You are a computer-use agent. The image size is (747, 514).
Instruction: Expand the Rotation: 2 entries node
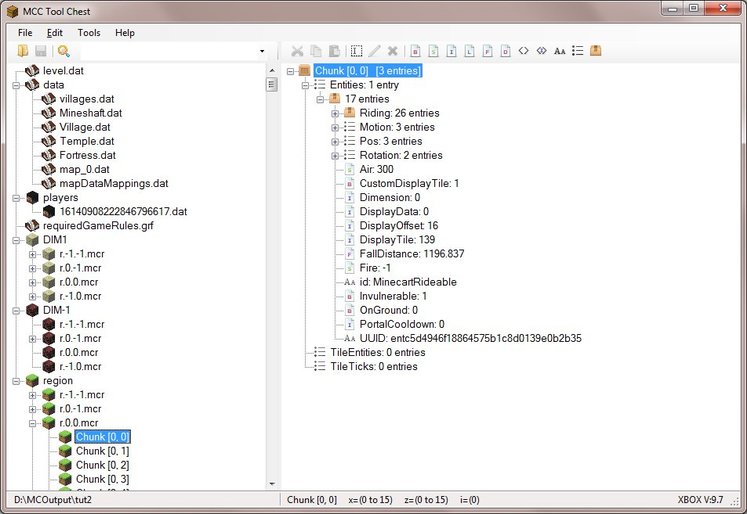tap(335, 156)
